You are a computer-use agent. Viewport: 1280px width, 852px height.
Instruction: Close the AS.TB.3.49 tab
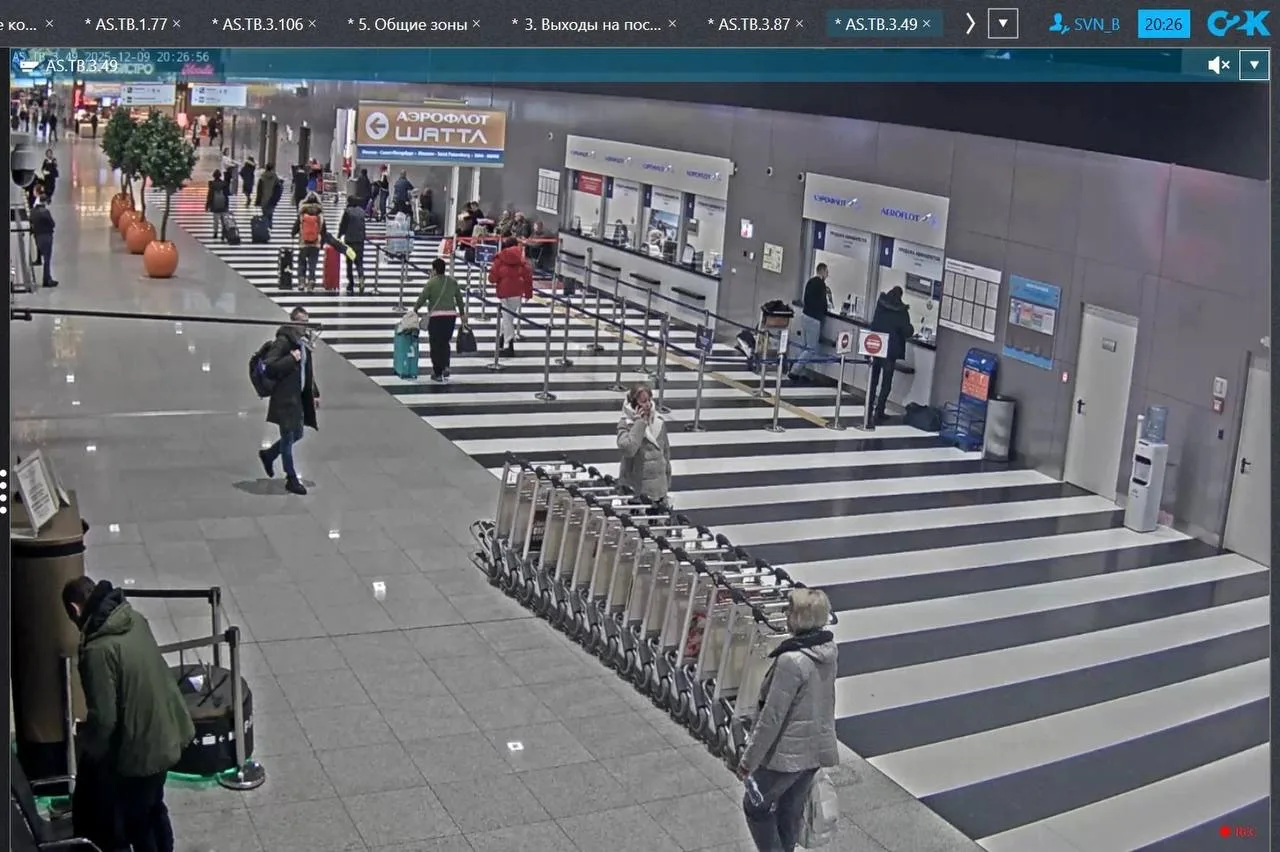pyautogui.click(x=927, y=23)
